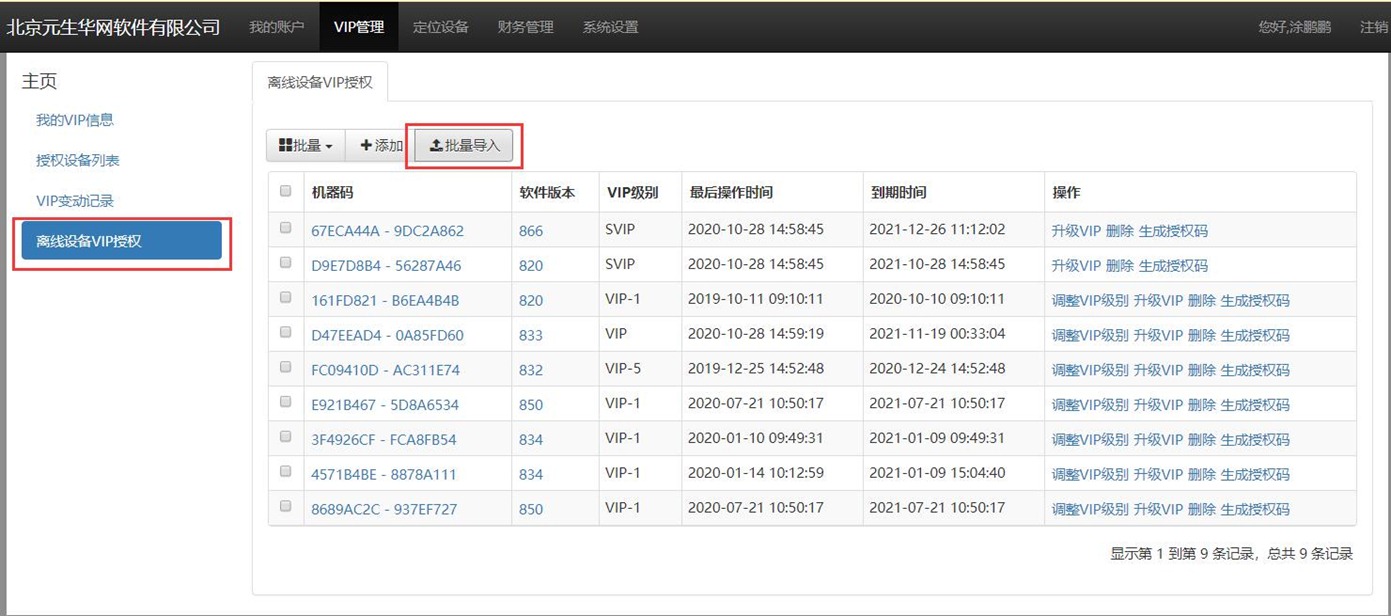Screen dimensions: 1391x616
Task: Sort by the 到期时间 column header
Action: (898, 192)
